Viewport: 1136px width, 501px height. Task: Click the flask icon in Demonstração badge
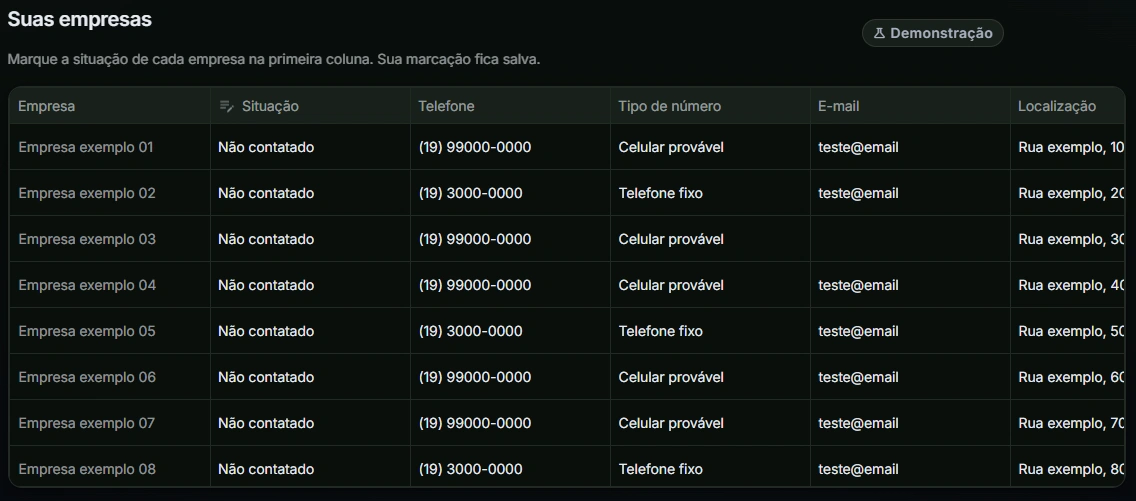click(880, 33)
